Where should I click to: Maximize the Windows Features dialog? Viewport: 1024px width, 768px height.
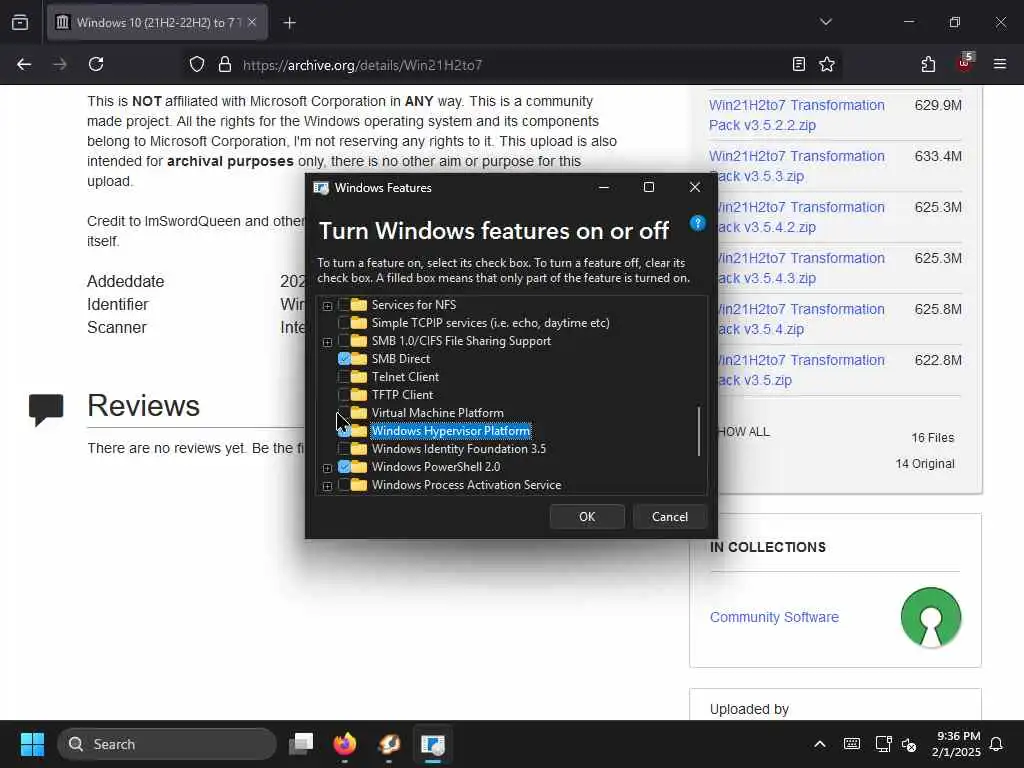[648, 187]
